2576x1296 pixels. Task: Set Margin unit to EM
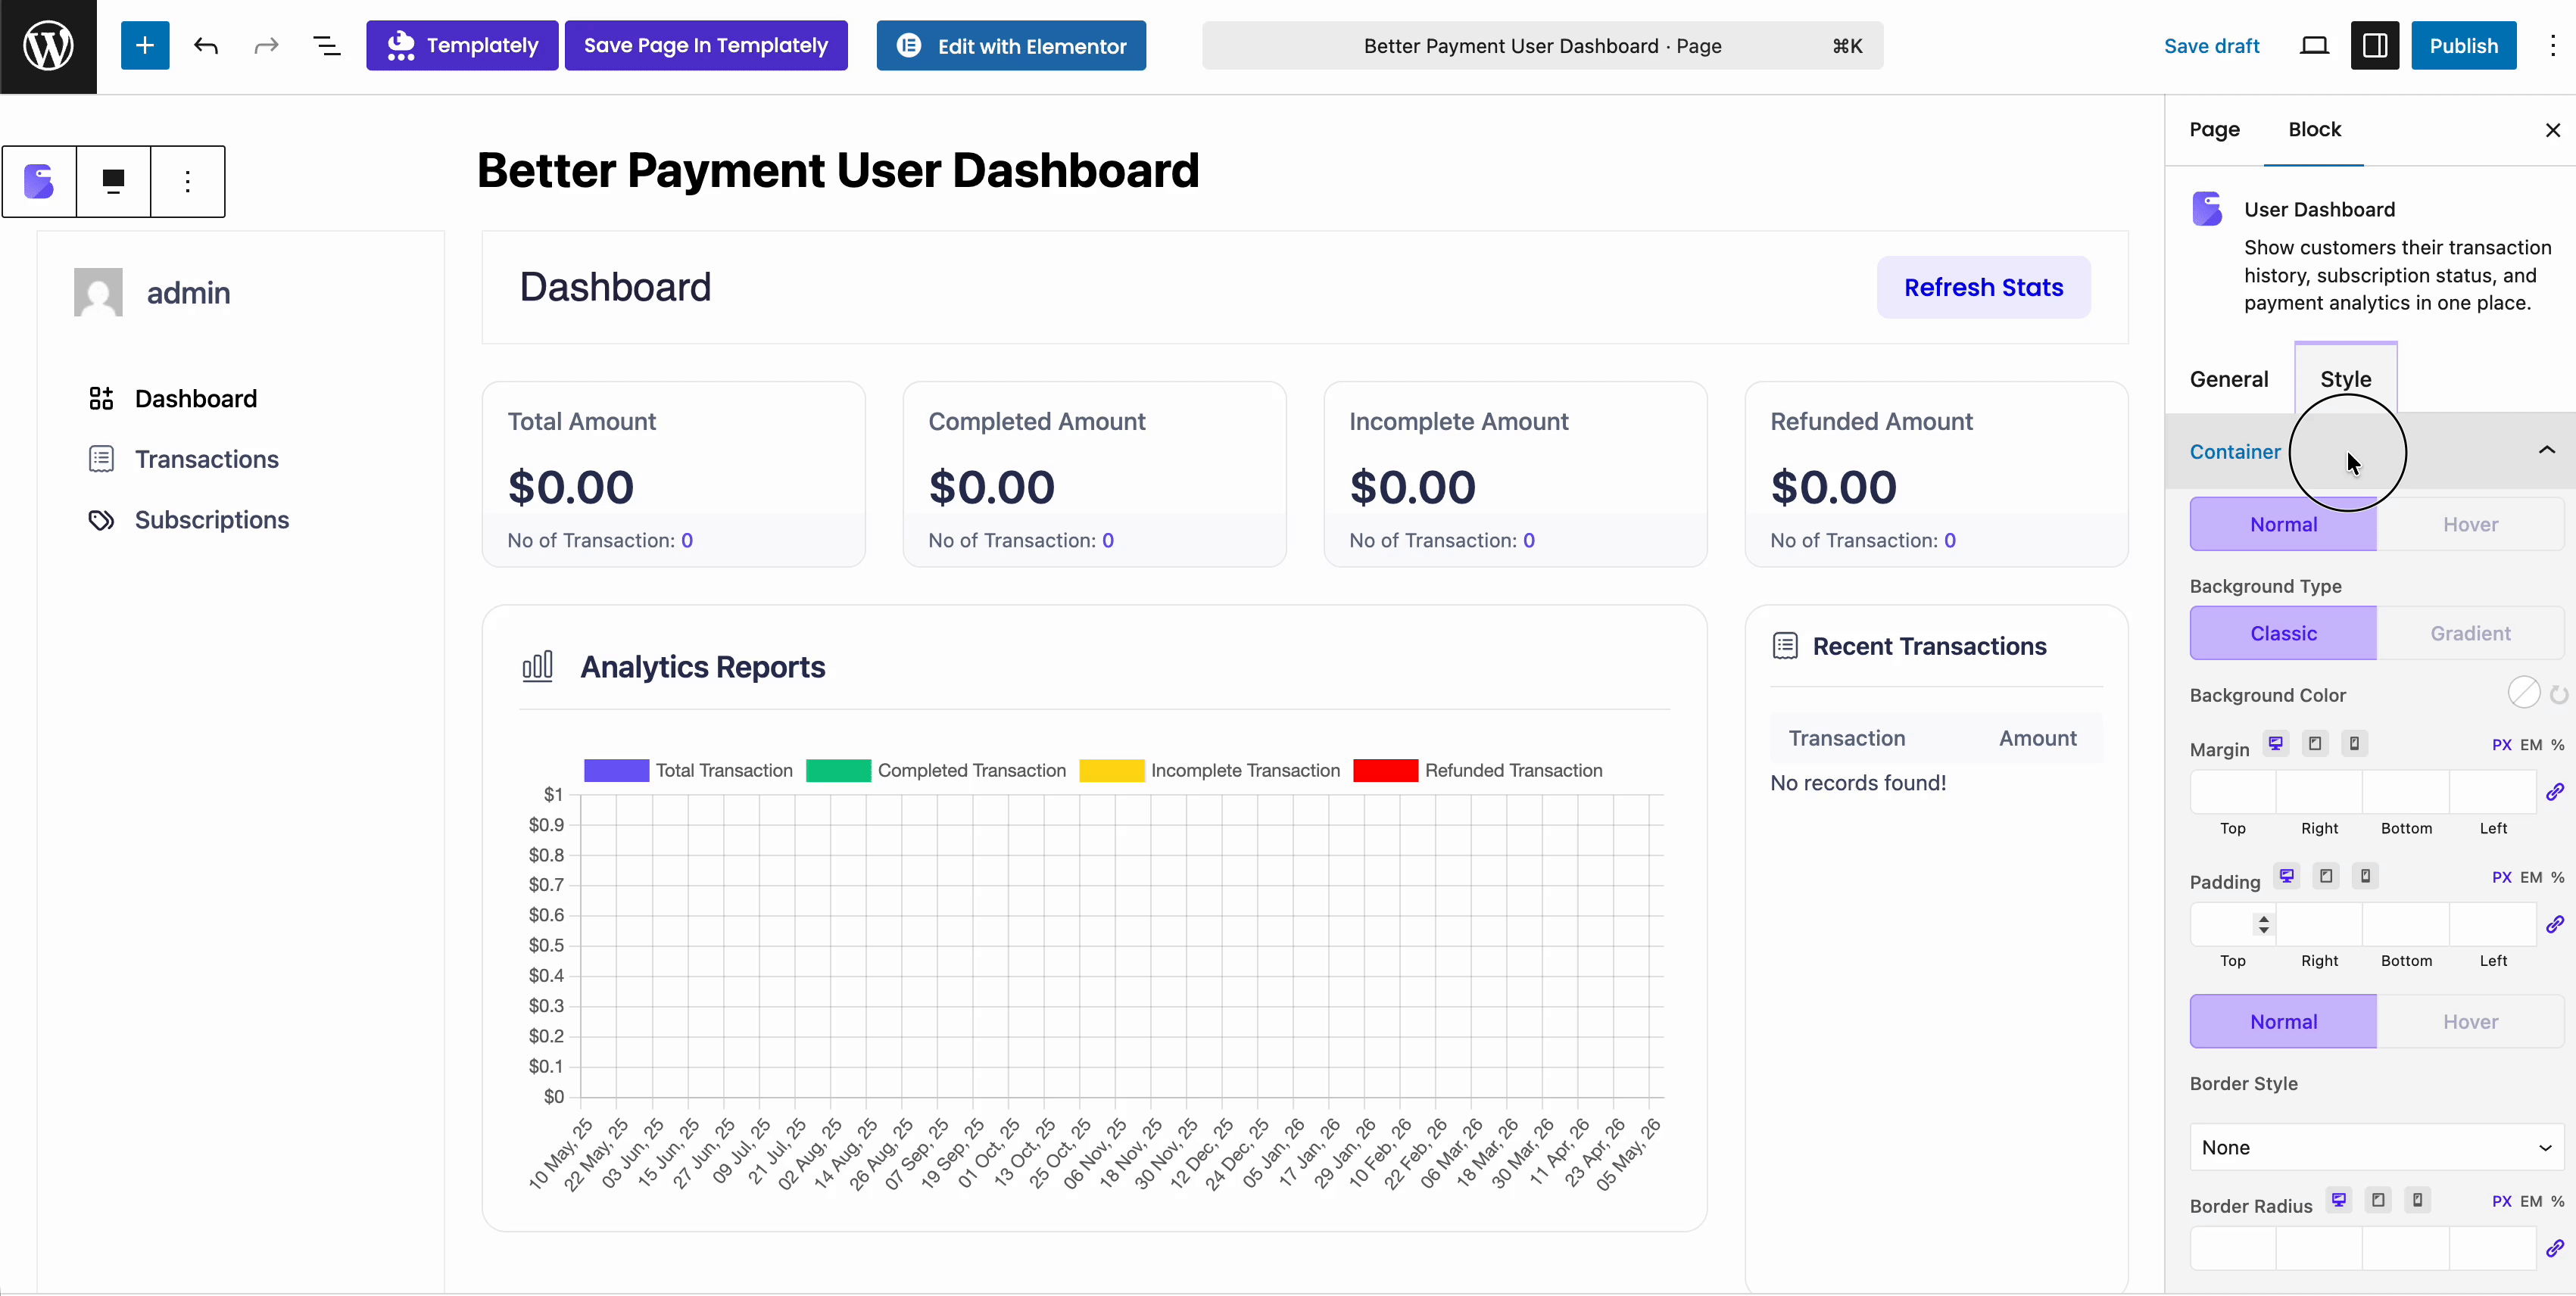tap(2530, 745)
